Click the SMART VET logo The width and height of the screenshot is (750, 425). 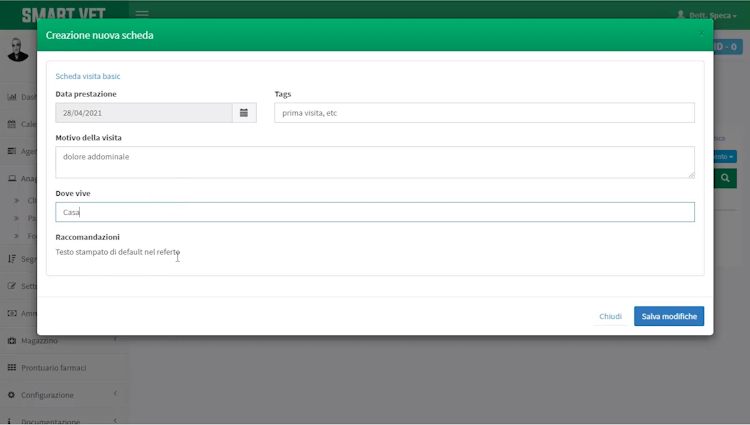(64, 14)
